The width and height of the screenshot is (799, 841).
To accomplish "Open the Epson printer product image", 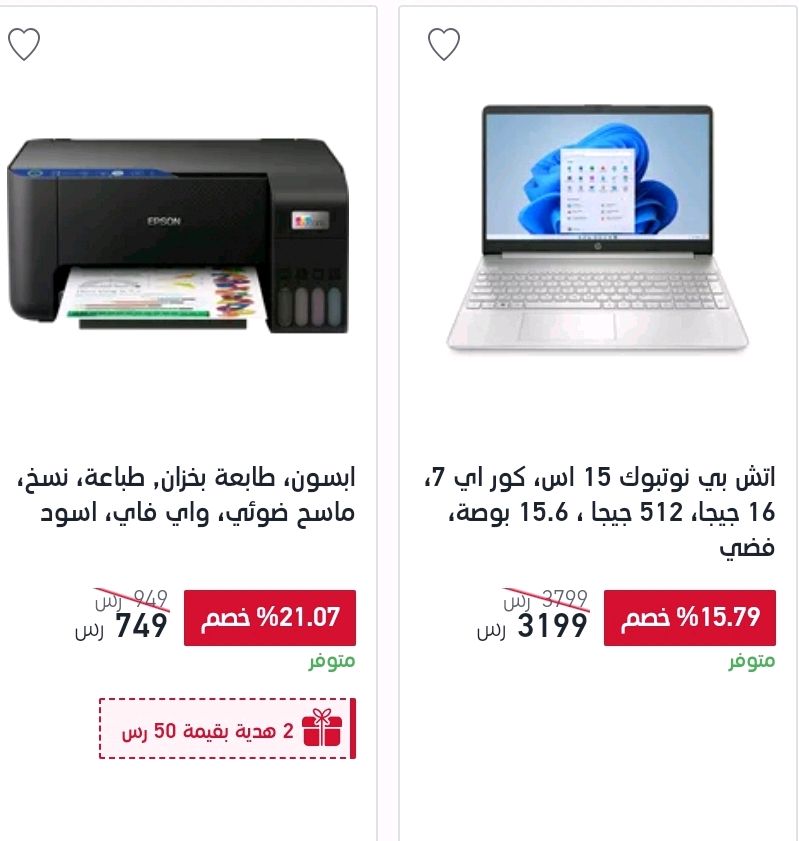I will [177, 236].
